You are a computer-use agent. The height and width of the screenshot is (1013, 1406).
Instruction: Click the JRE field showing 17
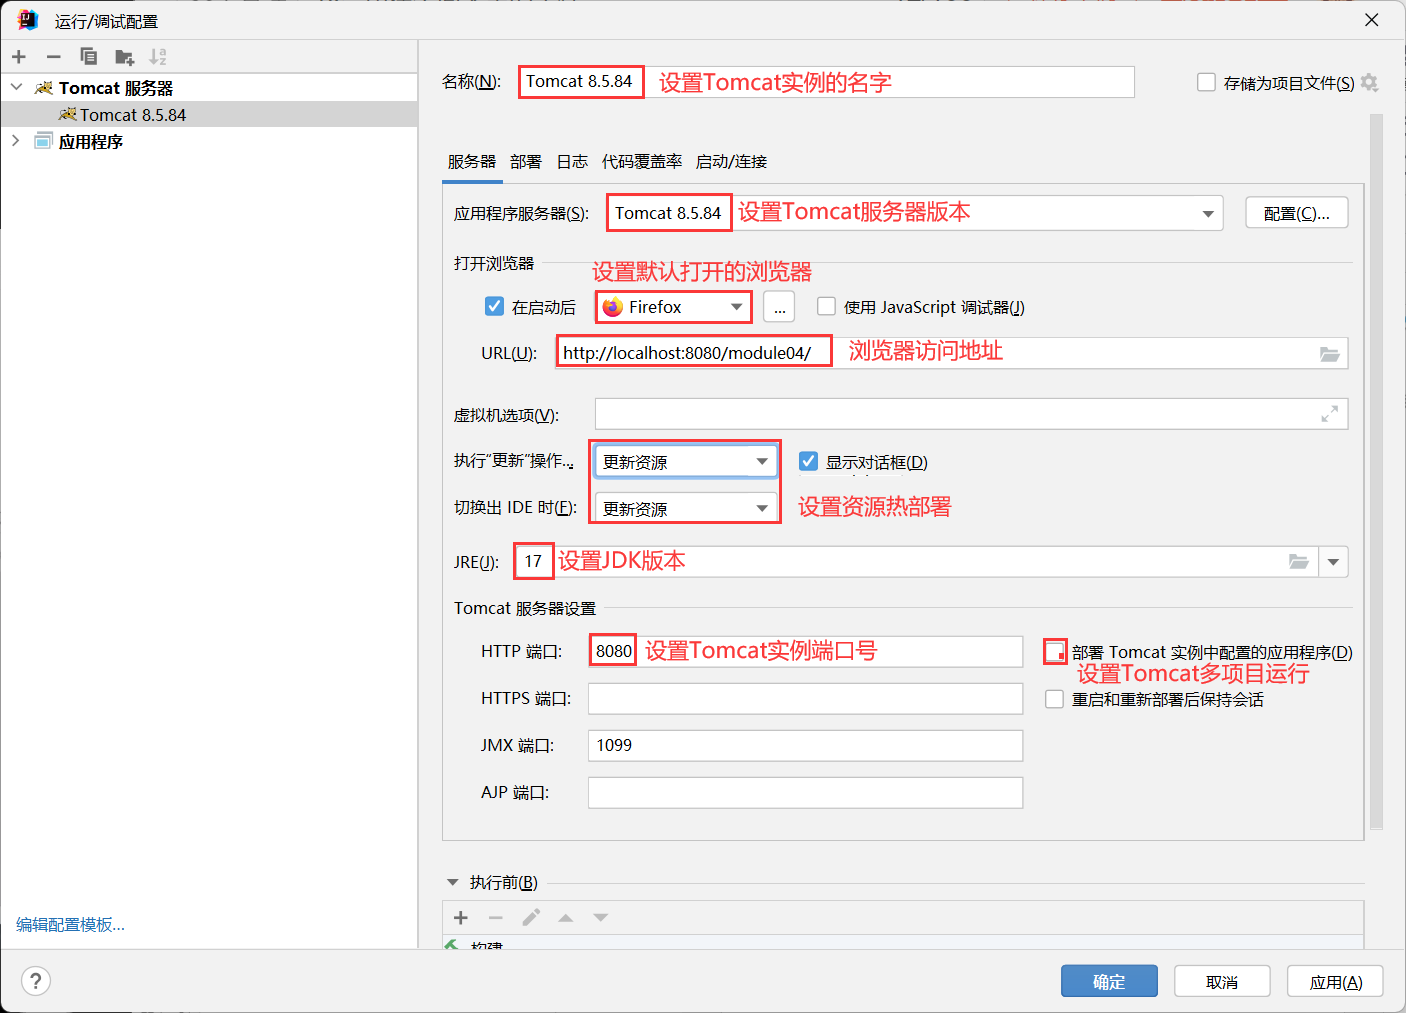[x=916, y=562]
